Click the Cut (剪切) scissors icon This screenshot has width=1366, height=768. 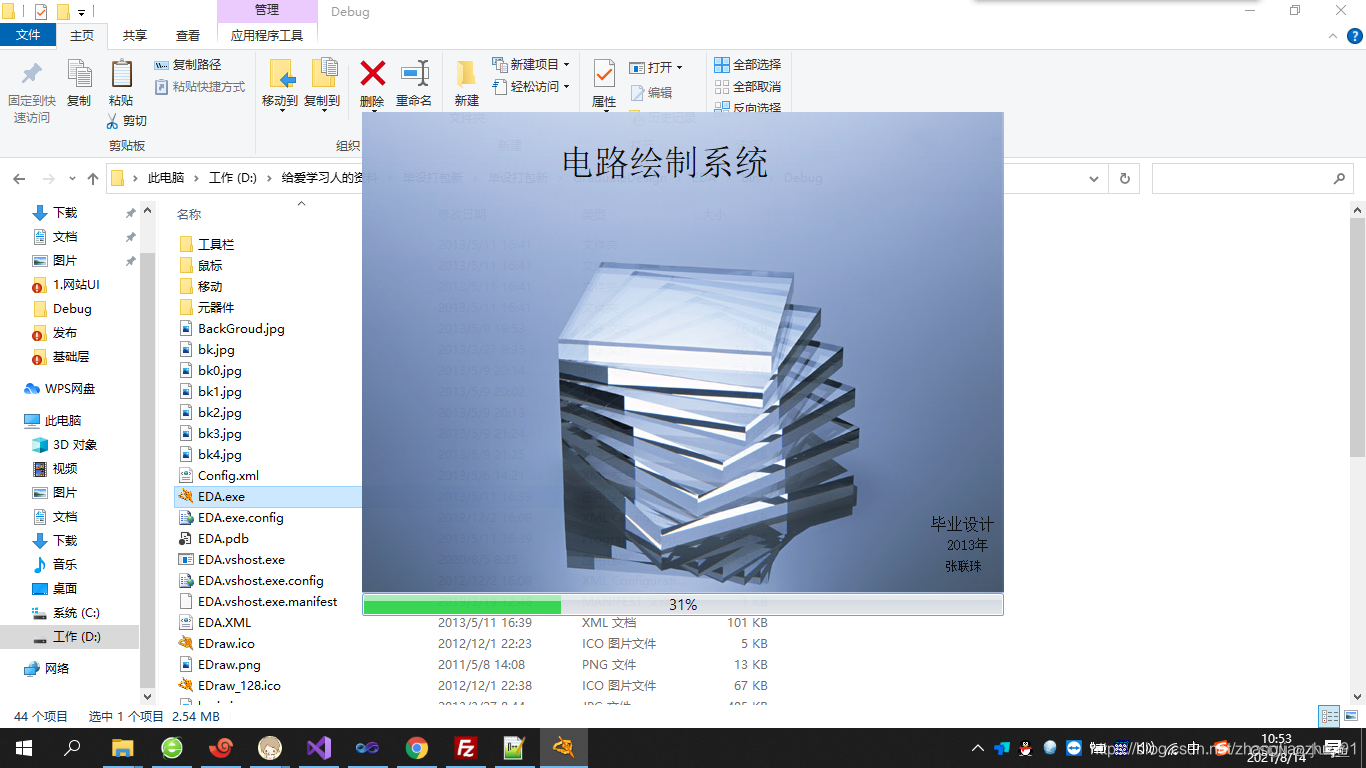pos(113,121)
